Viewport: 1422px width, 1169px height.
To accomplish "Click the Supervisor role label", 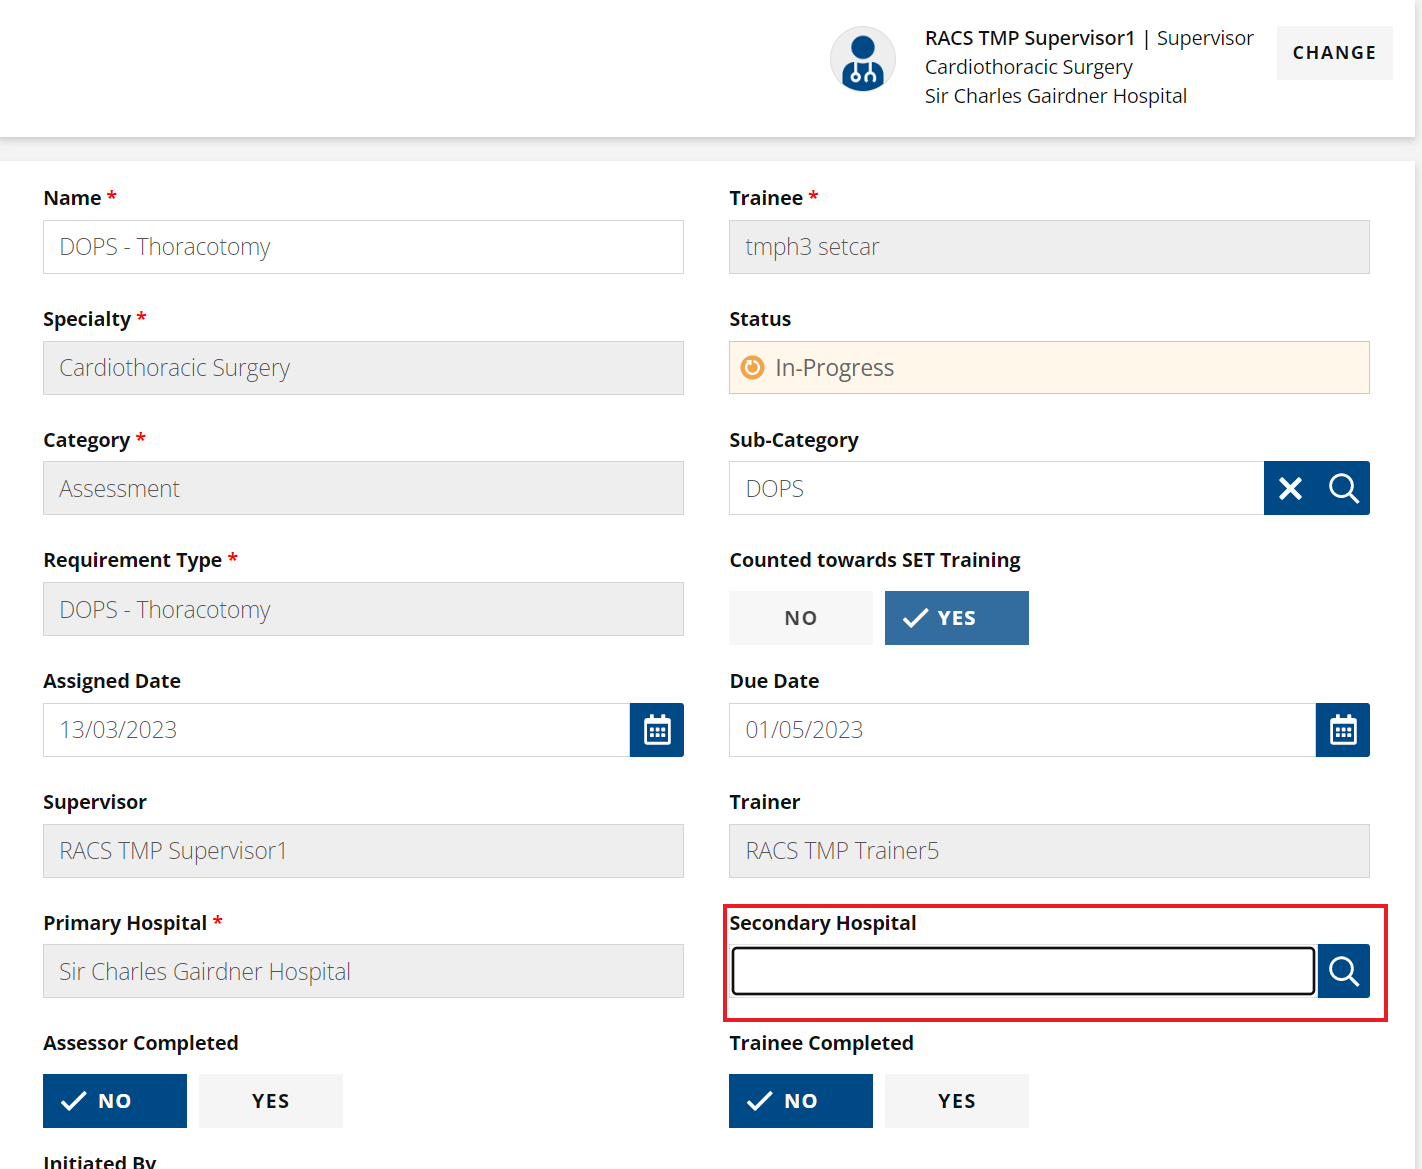I will [1205, 37].
